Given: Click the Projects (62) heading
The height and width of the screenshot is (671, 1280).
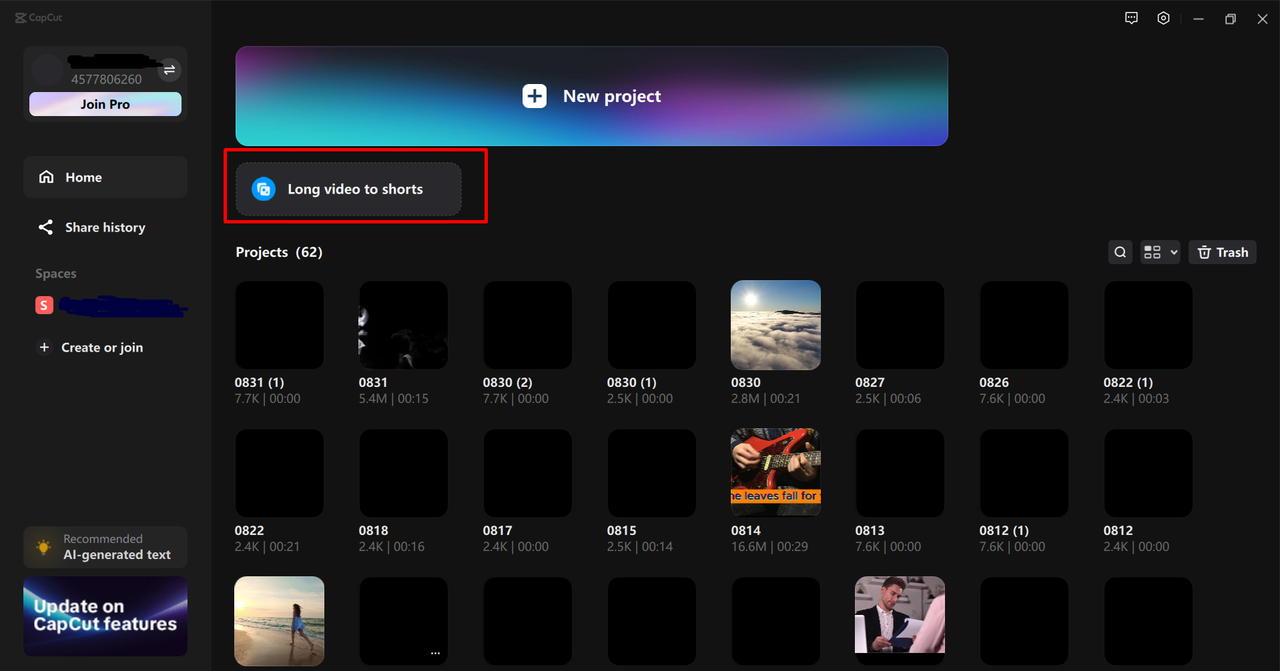Looking at the screenshot, I should [279, 252].
